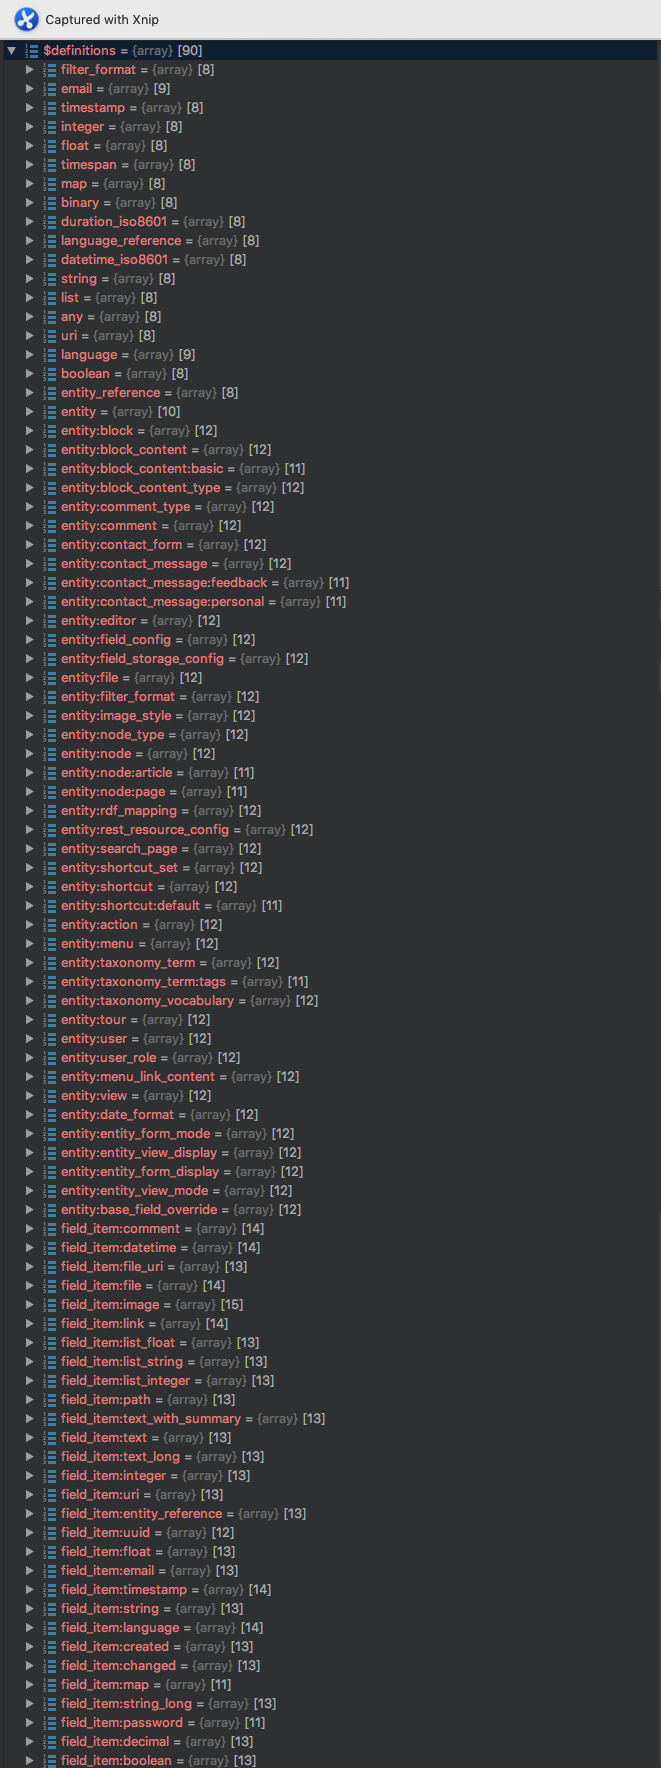This screenshot has width=661, height=1768.
Task: Click the array icon next to filter_format
Action: coord(49,70)
